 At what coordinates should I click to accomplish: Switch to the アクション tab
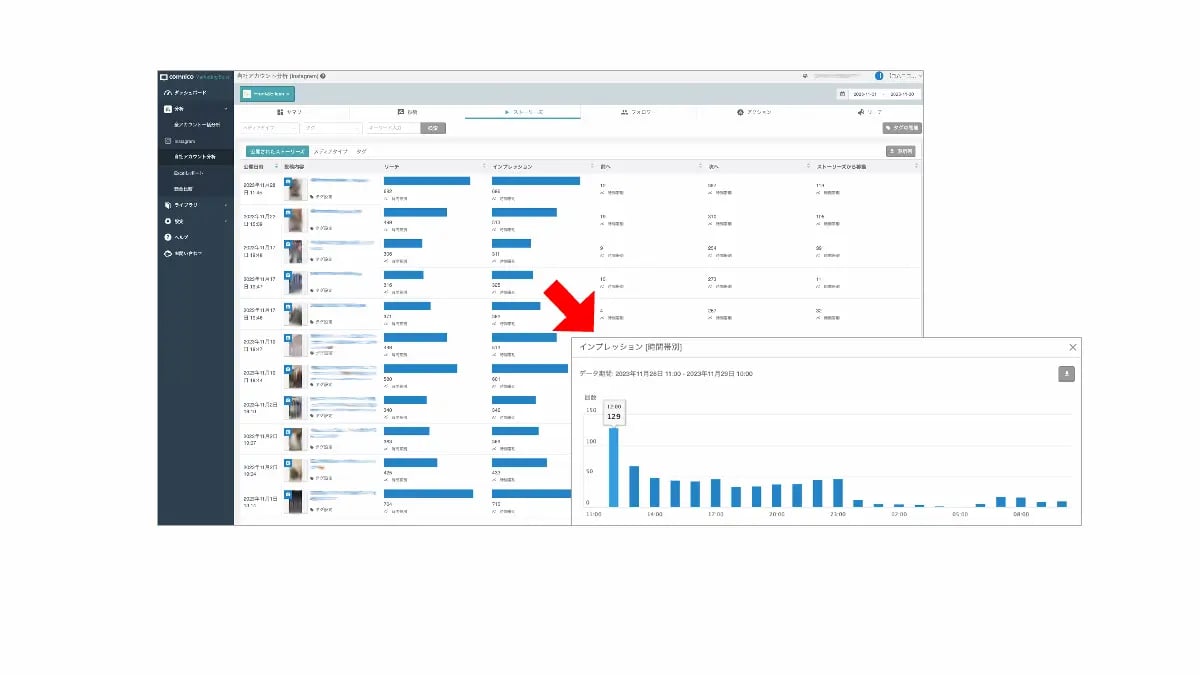(x=754, y=112)
